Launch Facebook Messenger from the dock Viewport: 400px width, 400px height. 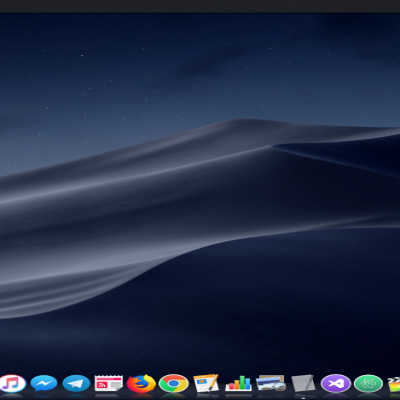pyautogui.click(x=44, y=384)
